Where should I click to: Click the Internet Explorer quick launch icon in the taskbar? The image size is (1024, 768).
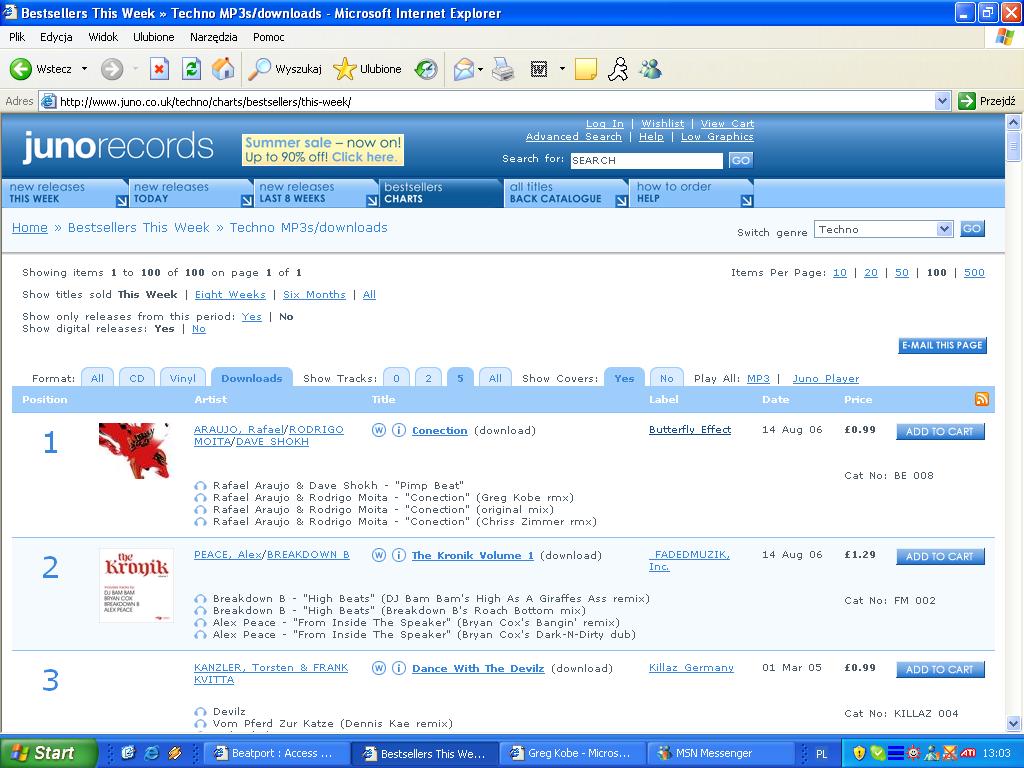[x=152, y=753]
